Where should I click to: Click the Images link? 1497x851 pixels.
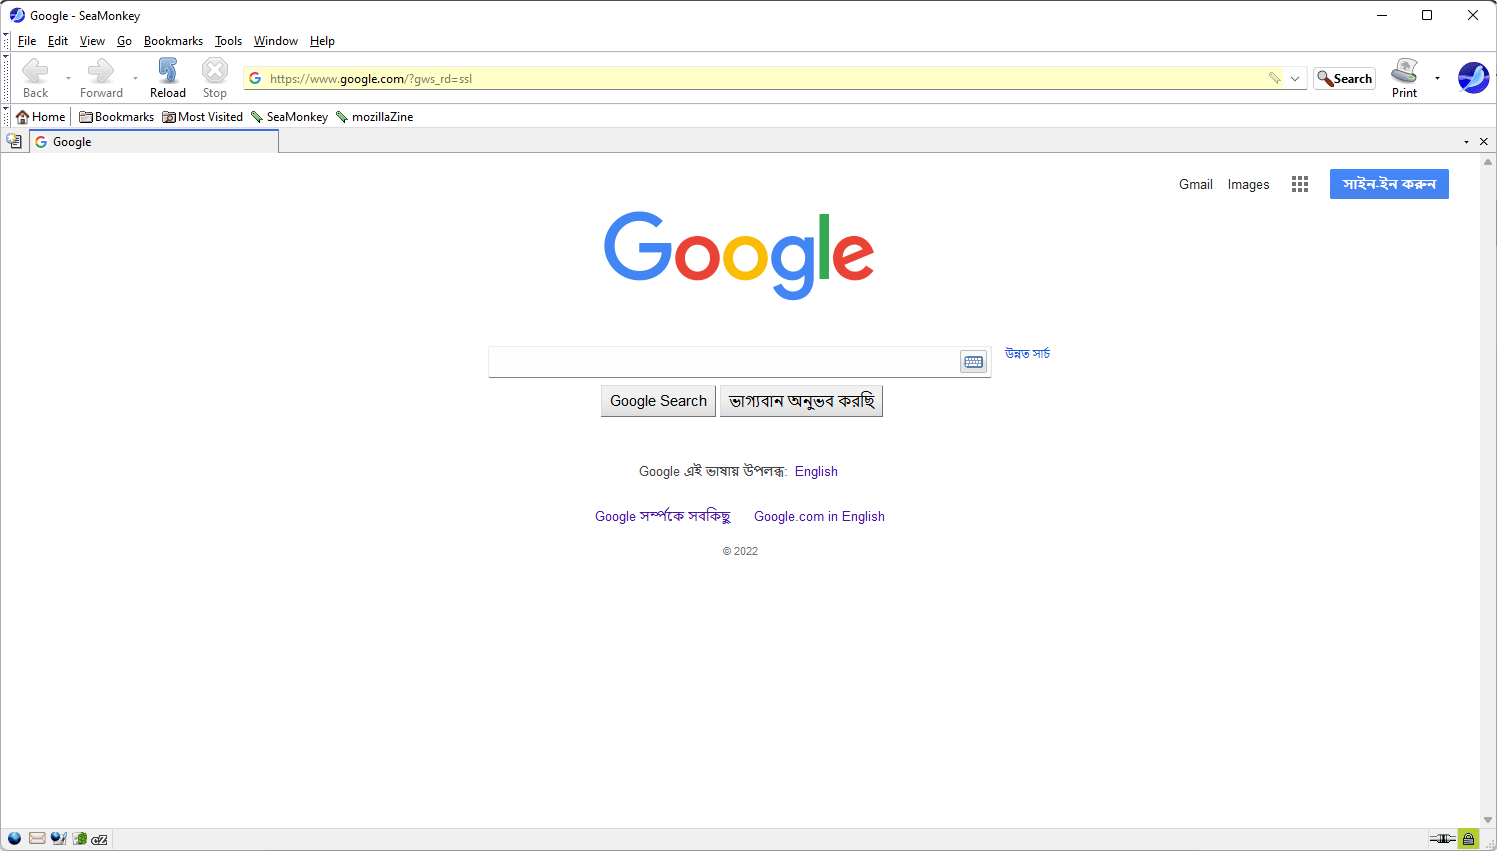(1248, 184)
